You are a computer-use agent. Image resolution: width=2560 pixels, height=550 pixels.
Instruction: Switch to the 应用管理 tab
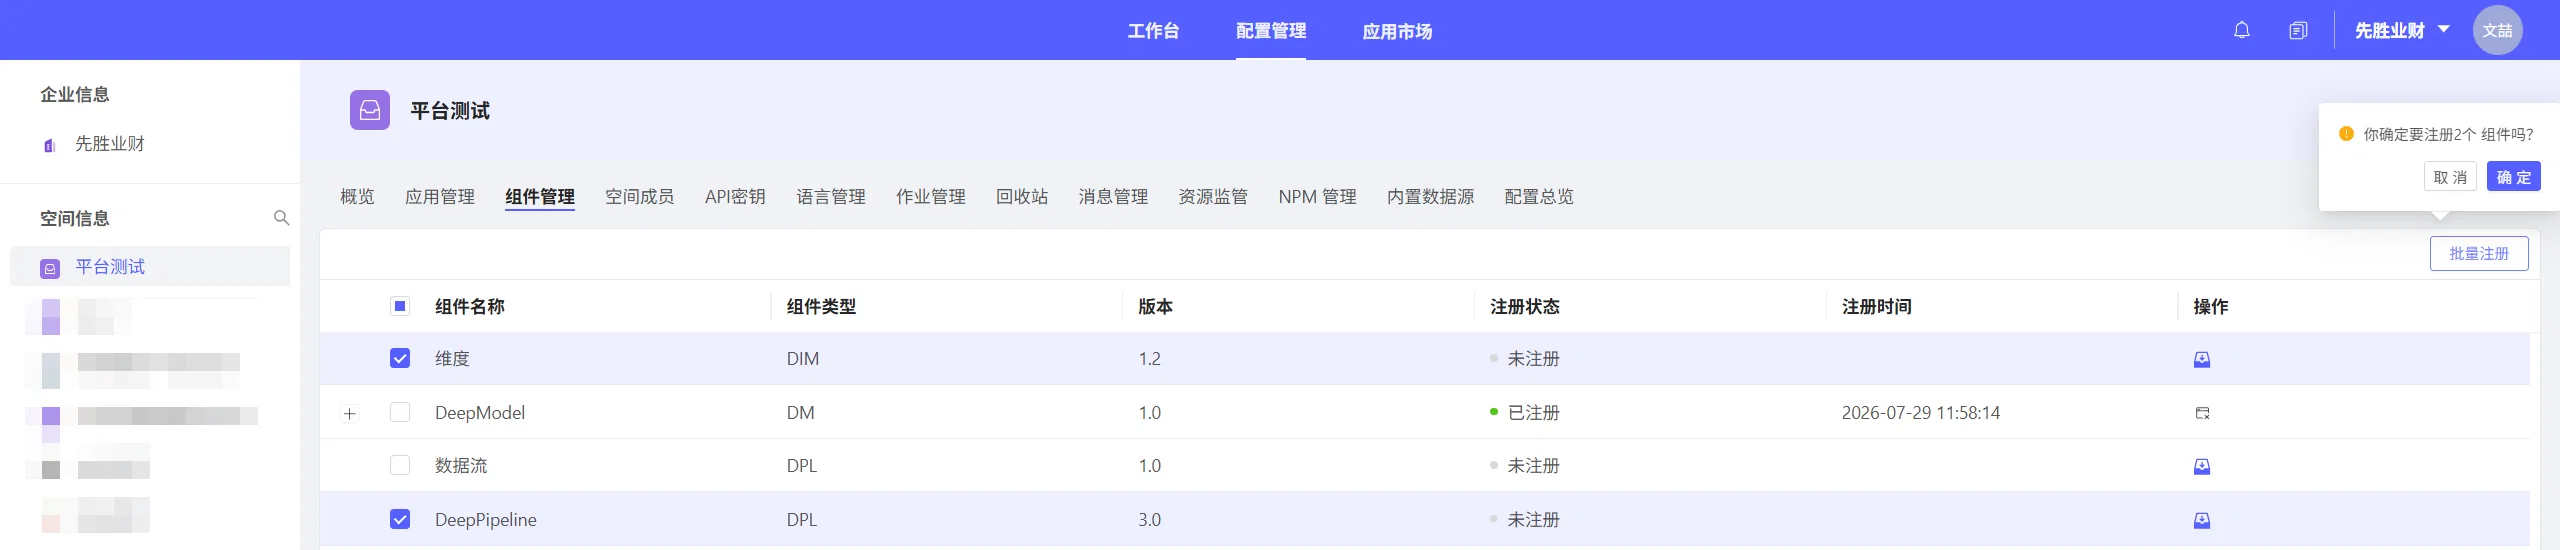pos(440,196)
